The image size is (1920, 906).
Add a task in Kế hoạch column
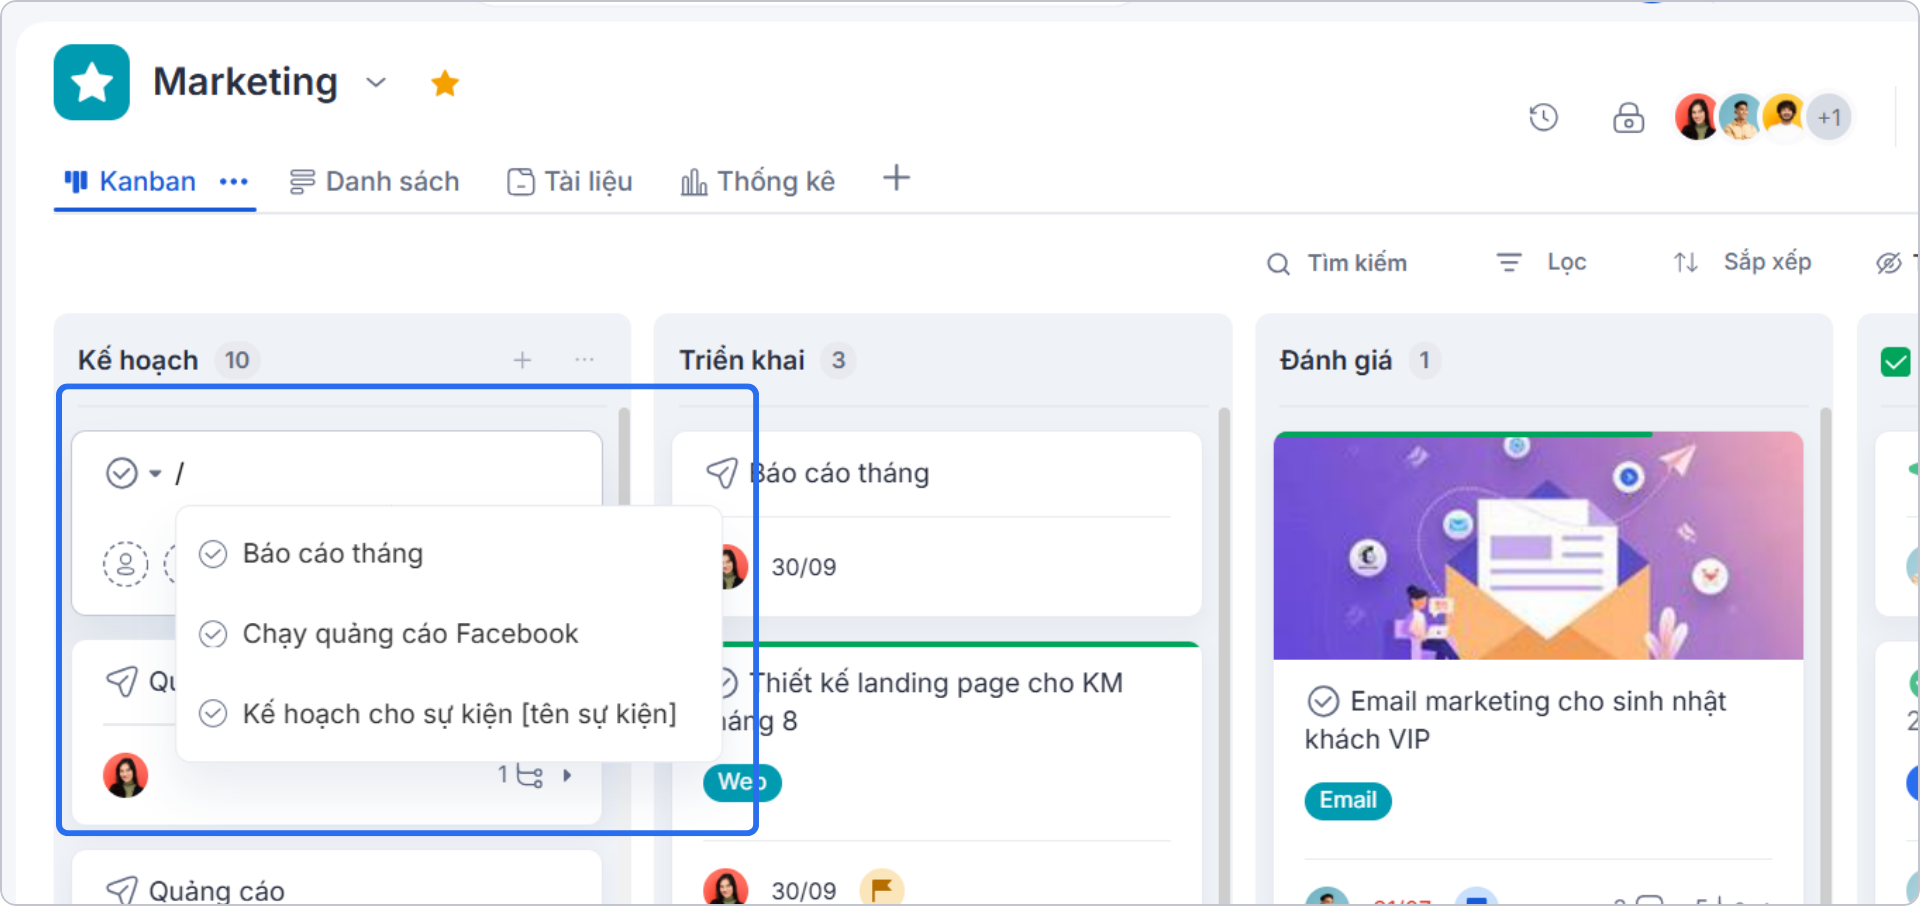[x=522, y=360]
